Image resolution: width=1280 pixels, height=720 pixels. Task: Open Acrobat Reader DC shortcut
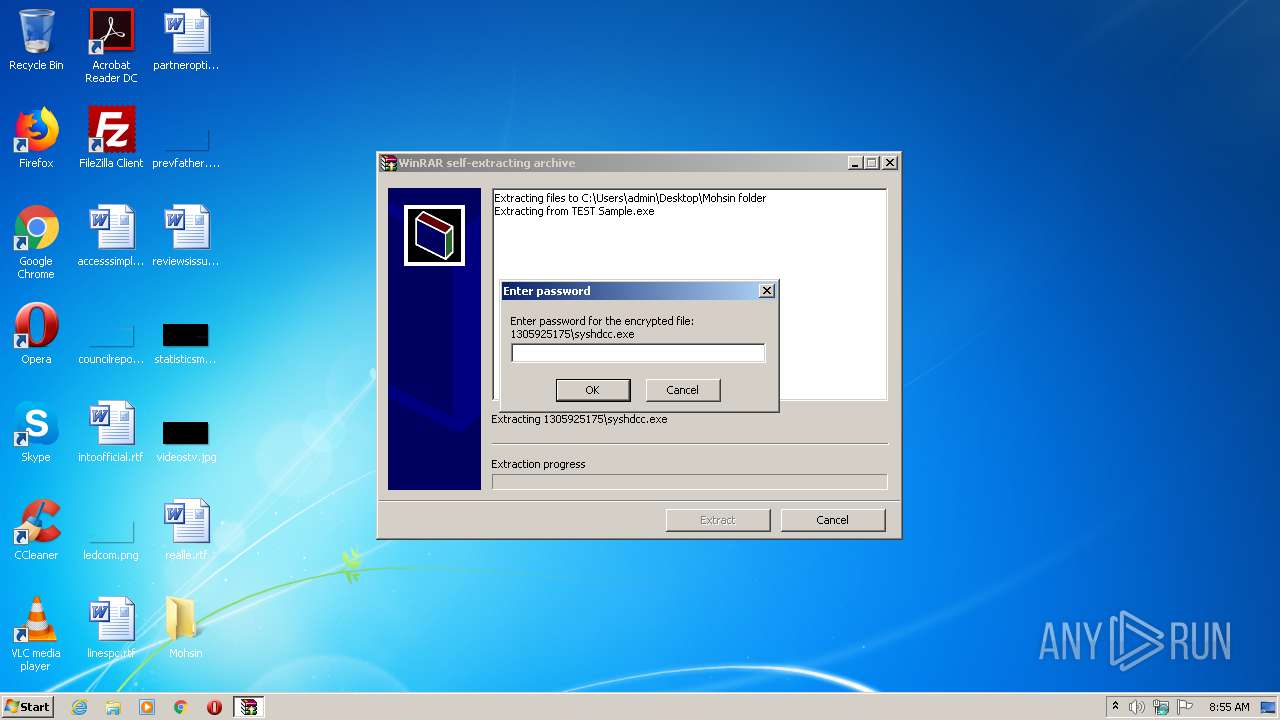[x=111, y=45]
